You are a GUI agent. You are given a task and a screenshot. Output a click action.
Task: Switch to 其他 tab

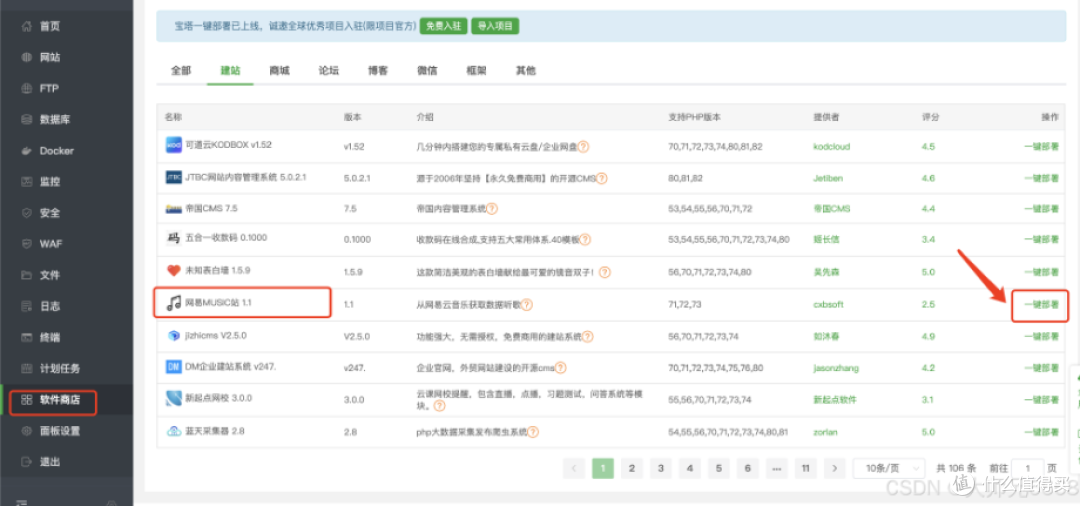tap(526, 70)
